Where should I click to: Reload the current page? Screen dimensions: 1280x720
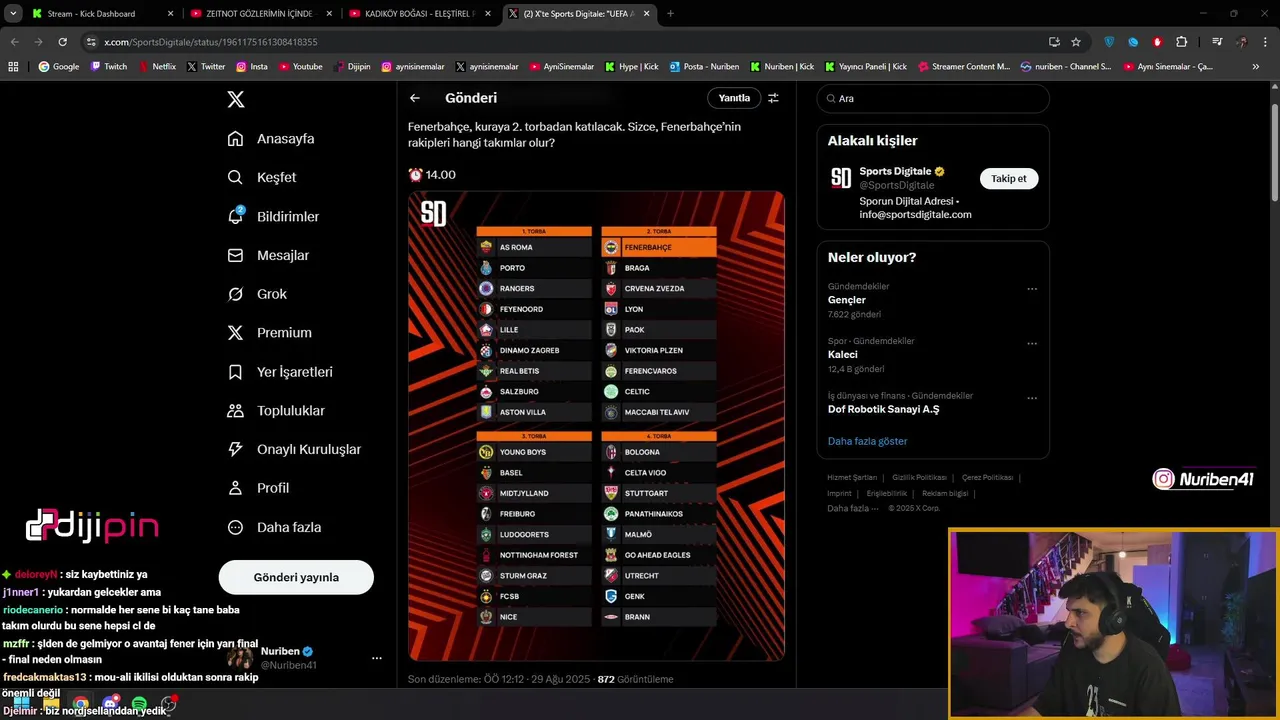pos(62,42)
